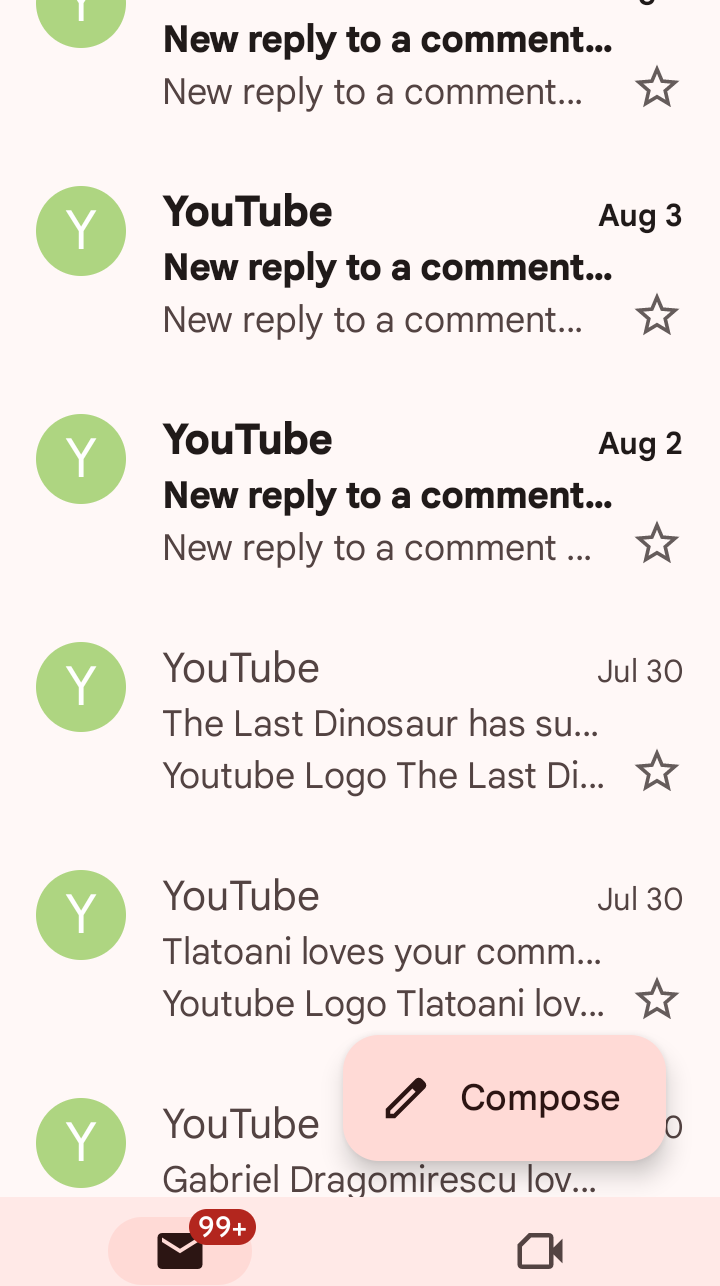720x1286 pixels.
Task: Star The Last Dinosaur email
Action: [x=657, y=773]
